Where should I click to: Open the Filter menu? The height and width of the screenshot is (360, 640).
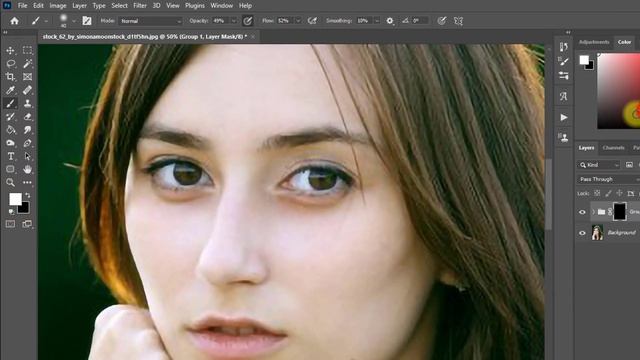(x=140, y=6)
